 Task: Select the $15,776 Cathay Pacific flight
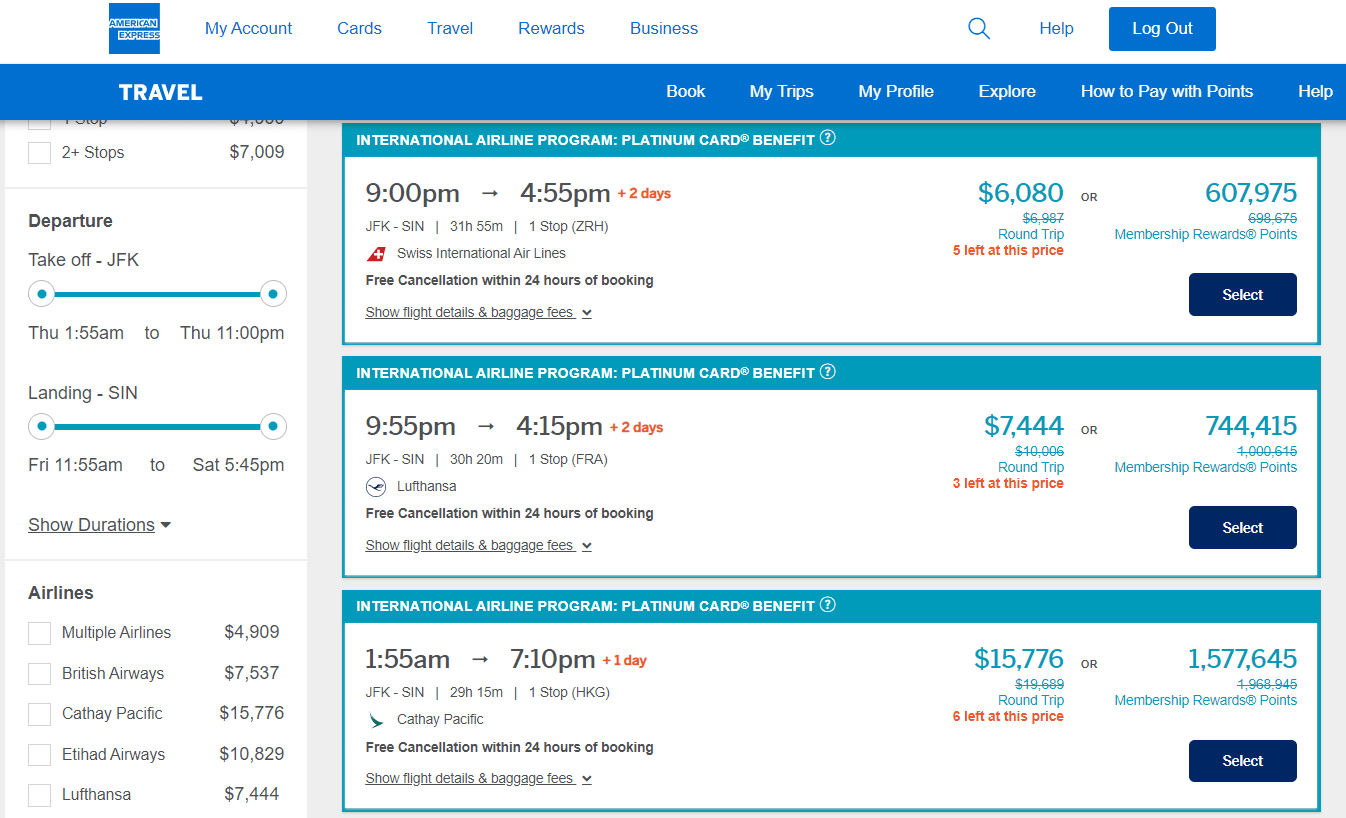(x=1243, y=760)
